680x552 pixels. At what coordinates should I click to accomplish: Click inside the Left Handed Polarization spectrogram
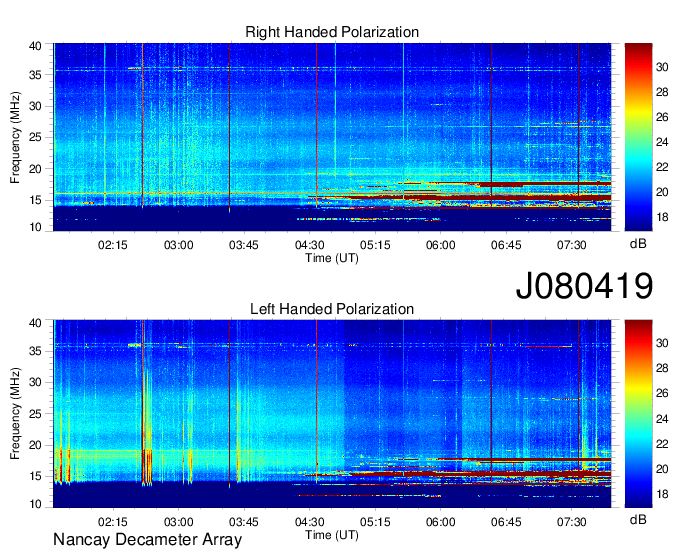coord(332,414)
